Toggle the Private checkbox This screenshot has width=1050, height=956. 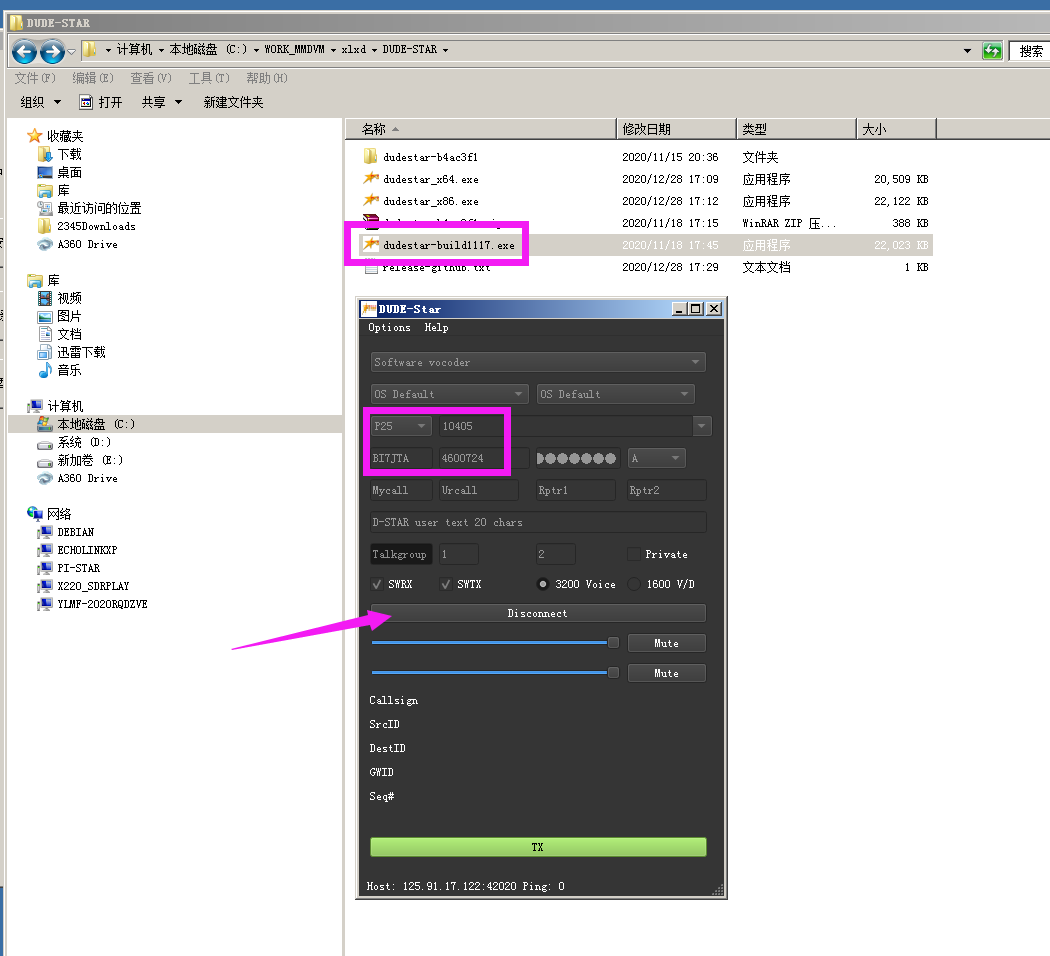[633, 554]
